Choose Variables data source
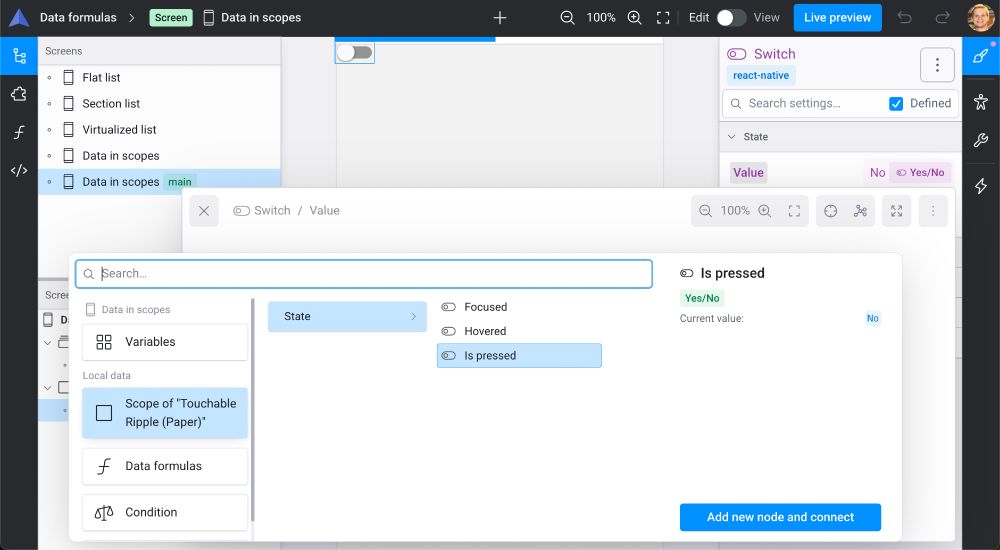Image resolution: width=1000 pixels, height=550 pixels. tap(165, 342)
